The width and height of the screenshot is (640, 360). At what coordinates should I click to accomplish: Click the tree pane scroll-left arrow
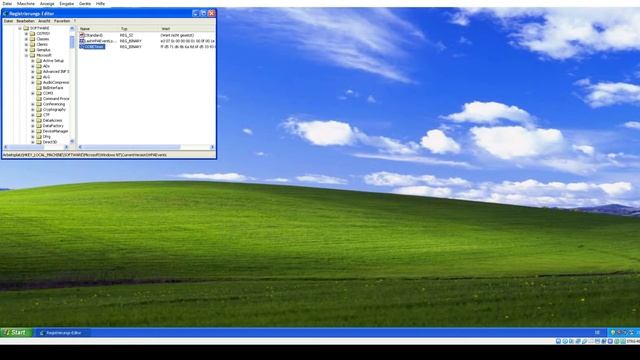click(x=5, y=147)
